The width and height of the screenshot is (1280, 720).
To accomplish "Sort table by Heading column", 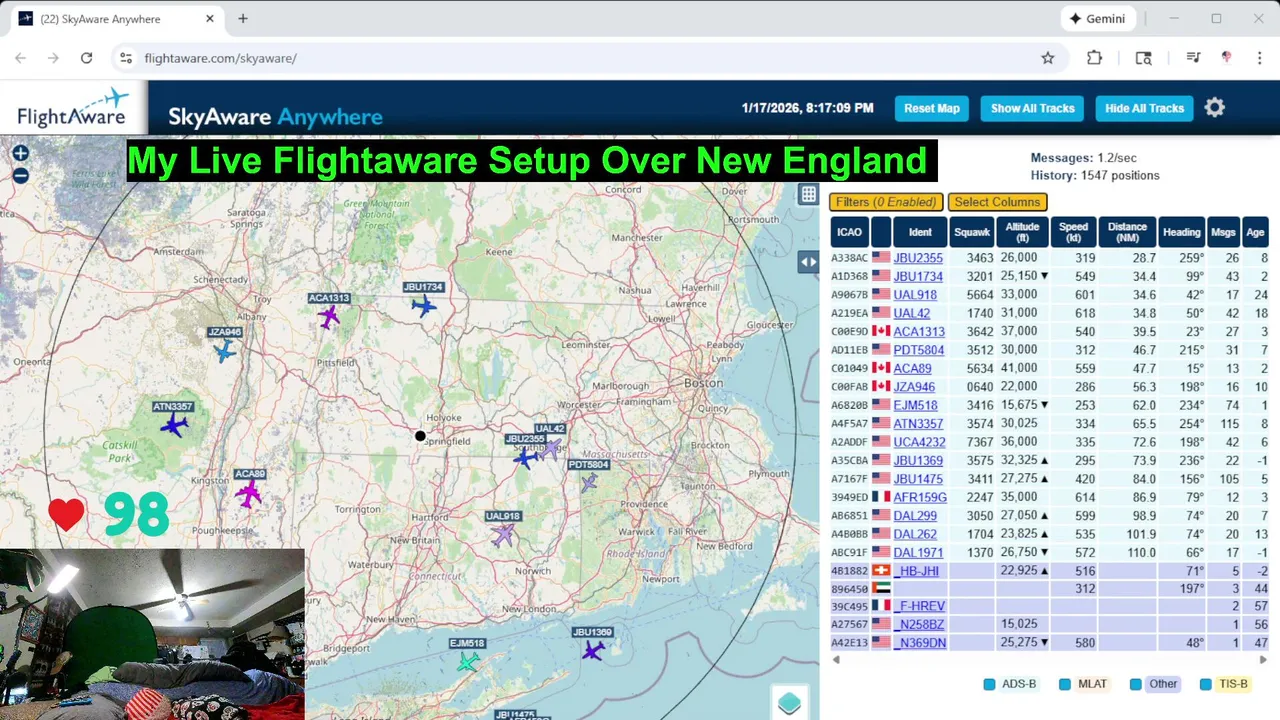I will click(1181, 232).
